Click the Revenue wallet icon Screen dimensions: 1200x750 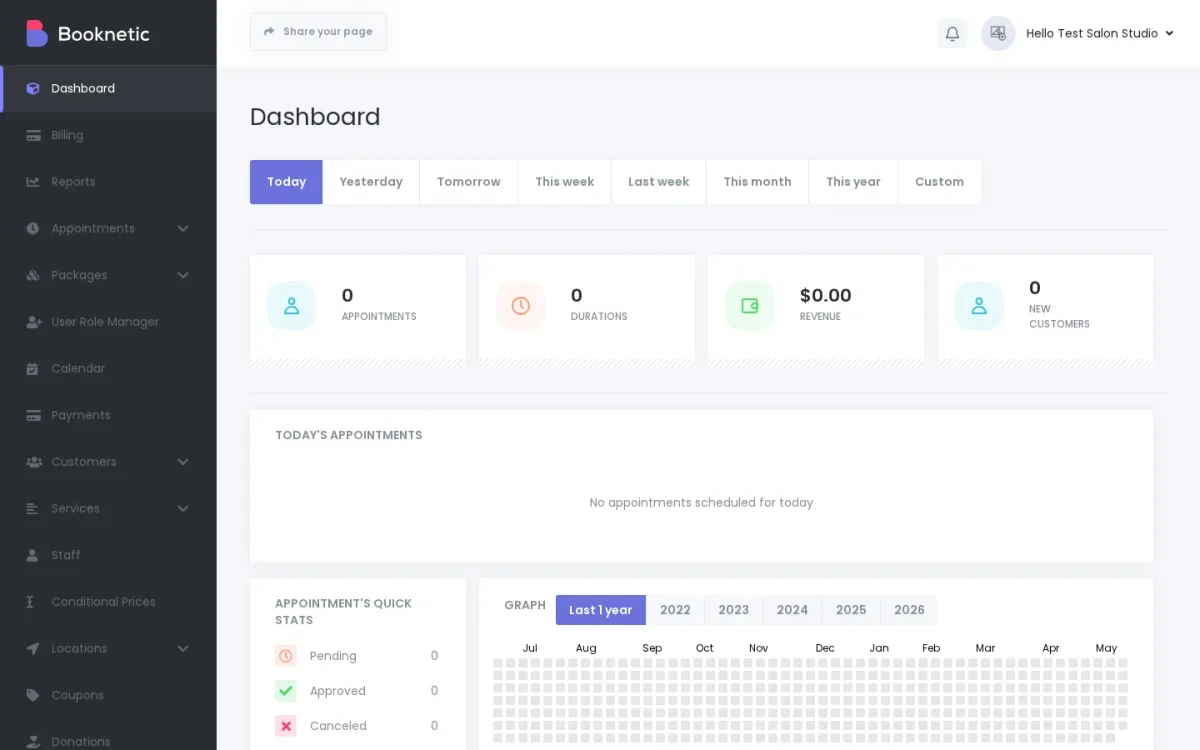pos(749,306)
